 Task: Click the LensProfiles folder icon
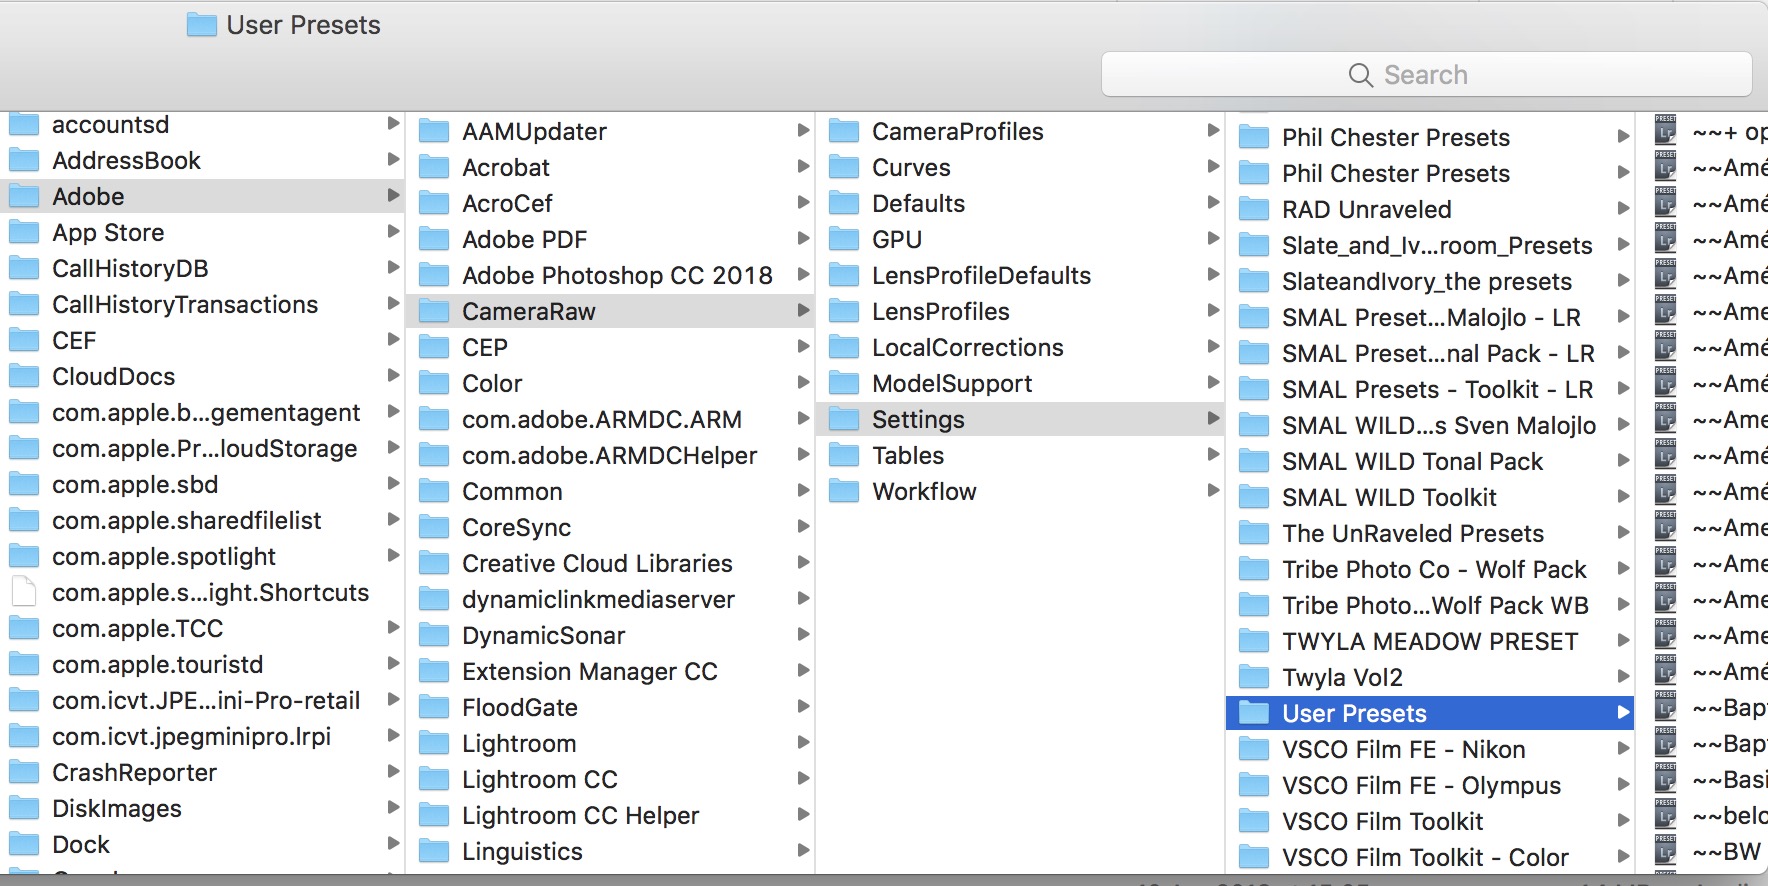pyautogui.click(x=844, y=311)
